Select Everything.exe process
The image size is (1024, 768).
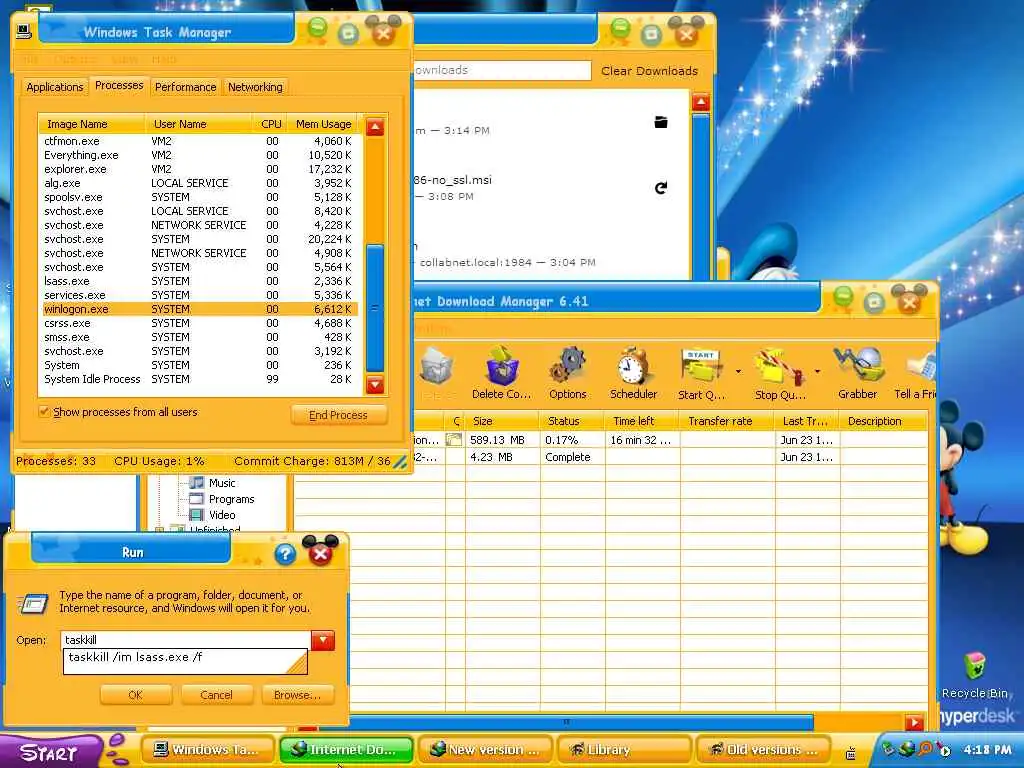tap(199, 155)
